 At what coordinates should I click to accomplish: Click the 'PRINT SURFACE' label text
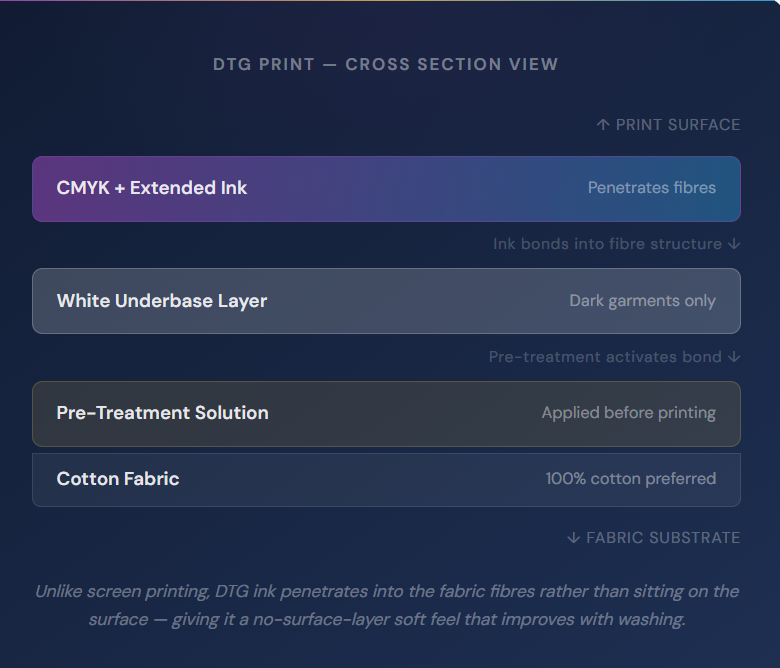[x=678, y=125]
